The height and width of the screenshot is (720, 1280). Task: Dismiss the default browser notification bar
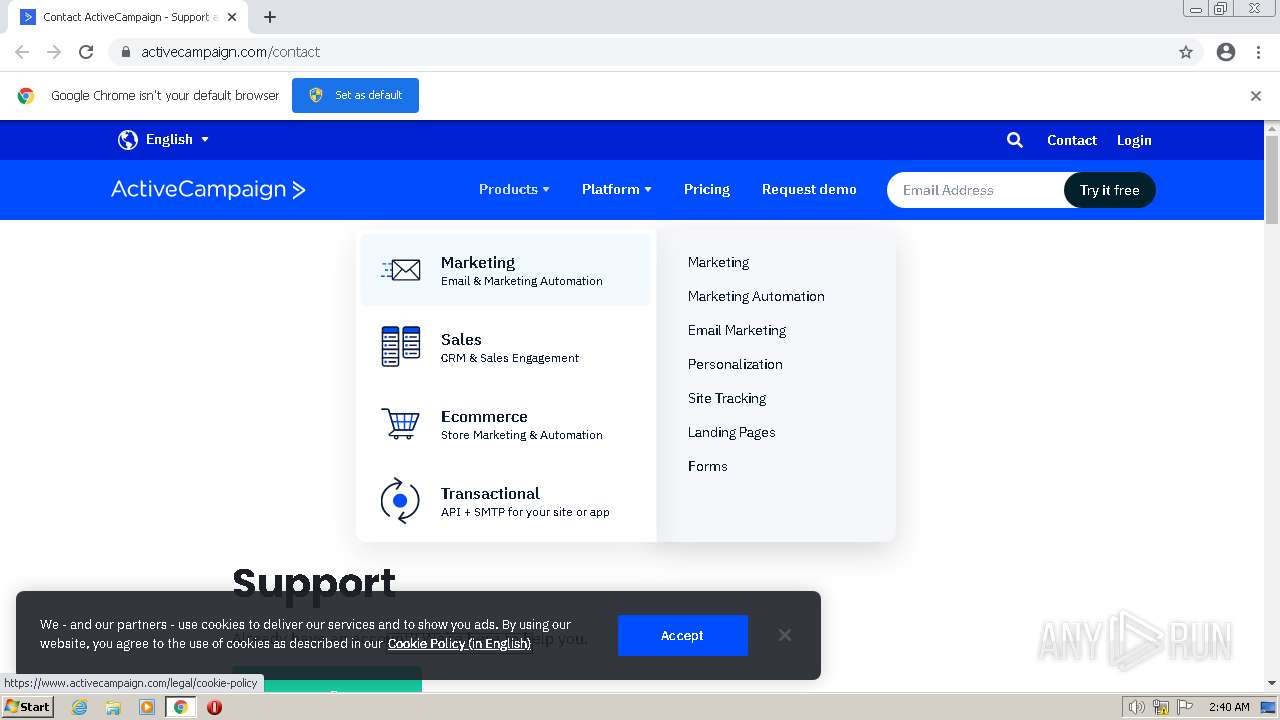[x=1256, y=96]
